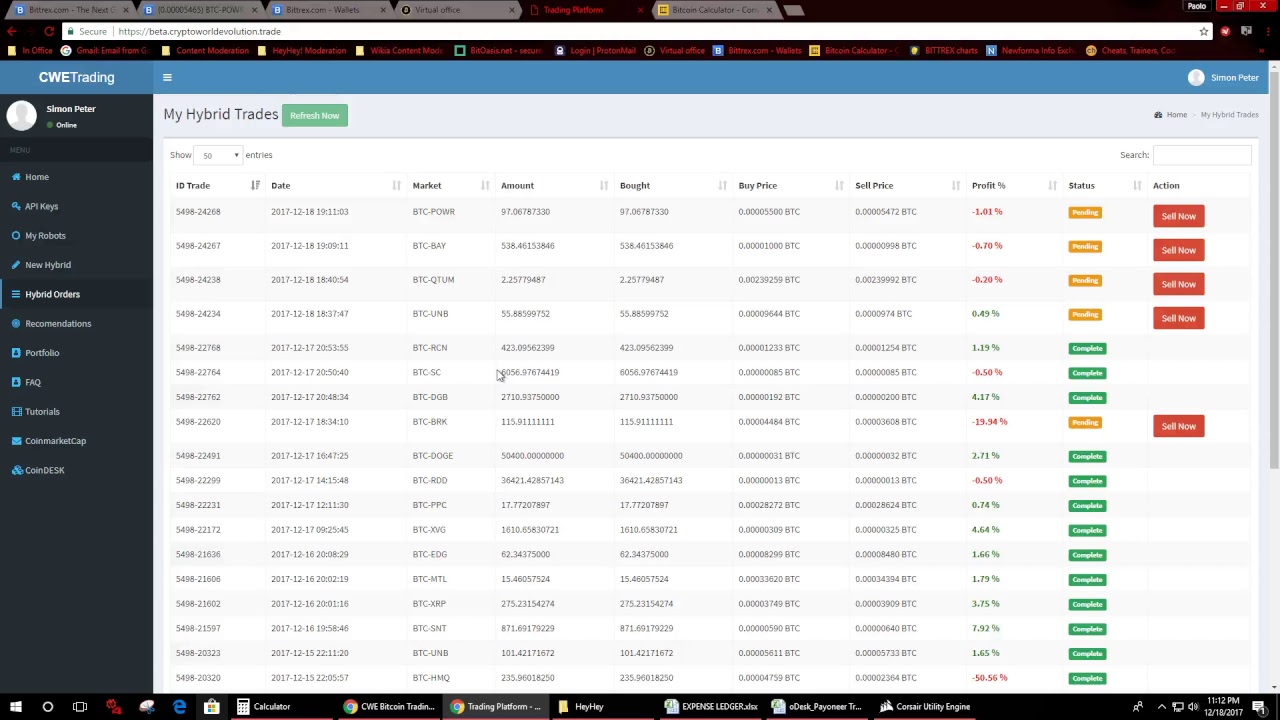Click Sell Now for the BTC-BAY trade

(1178, 250)
